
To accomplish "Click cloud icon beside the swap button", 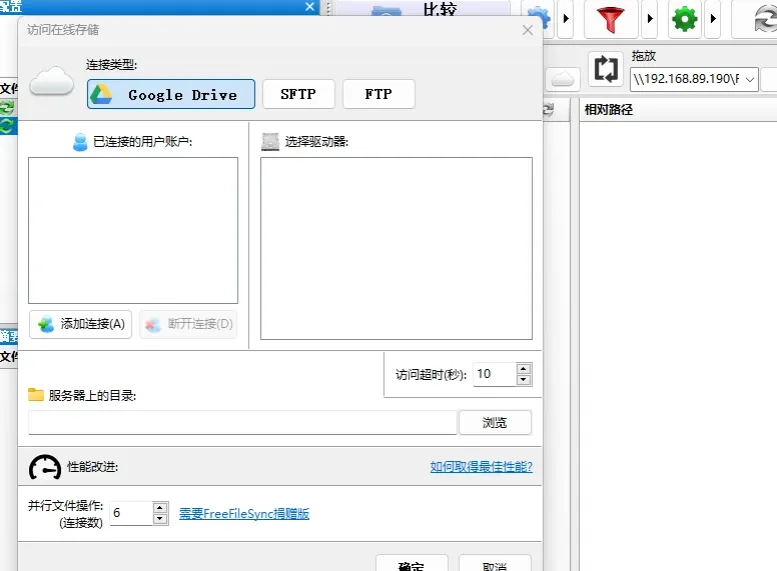I will [x=563, y=79].
